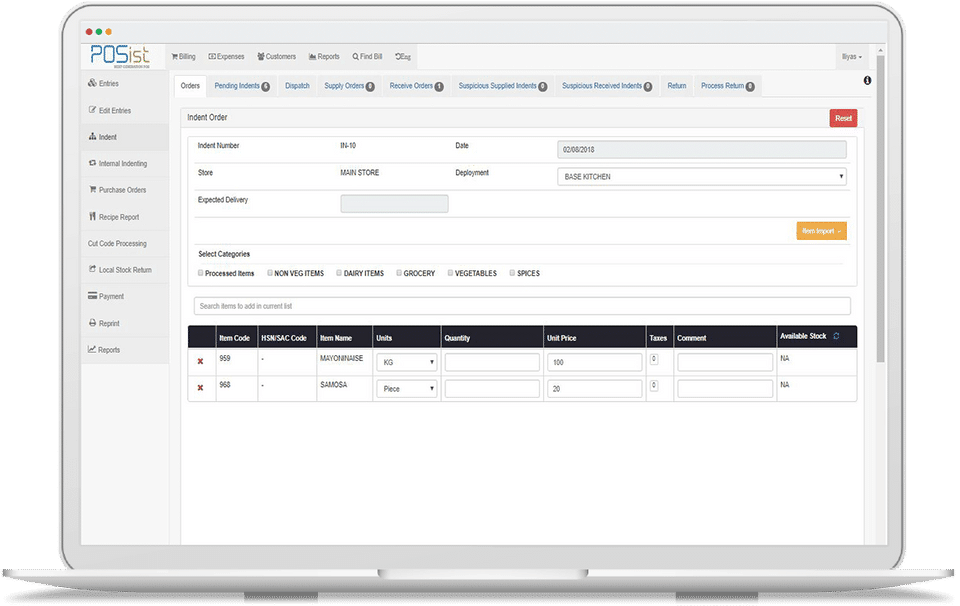Viewport: 960px width, 606px height.
Task: Open Suspicious Supplied Indents tab
Action: tap(503, 86)
